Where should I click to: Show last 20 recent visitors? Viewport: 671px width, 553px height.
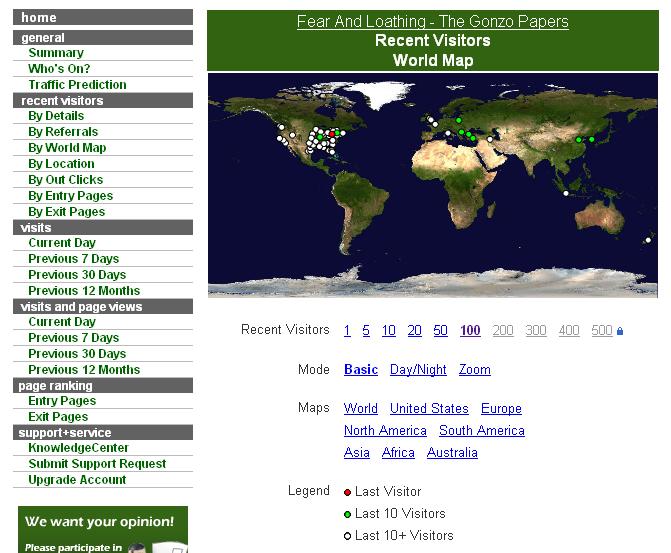414,330
